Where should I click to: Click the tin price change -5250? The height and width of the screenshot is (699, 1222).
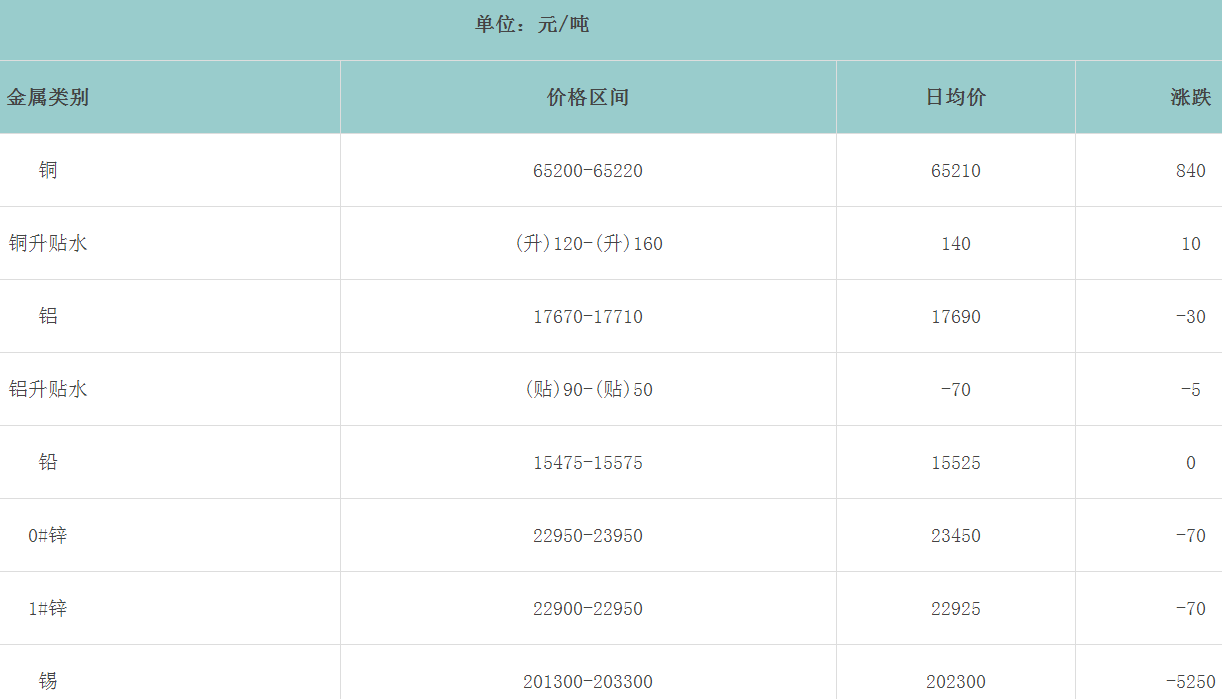[x=1190, y=682]
